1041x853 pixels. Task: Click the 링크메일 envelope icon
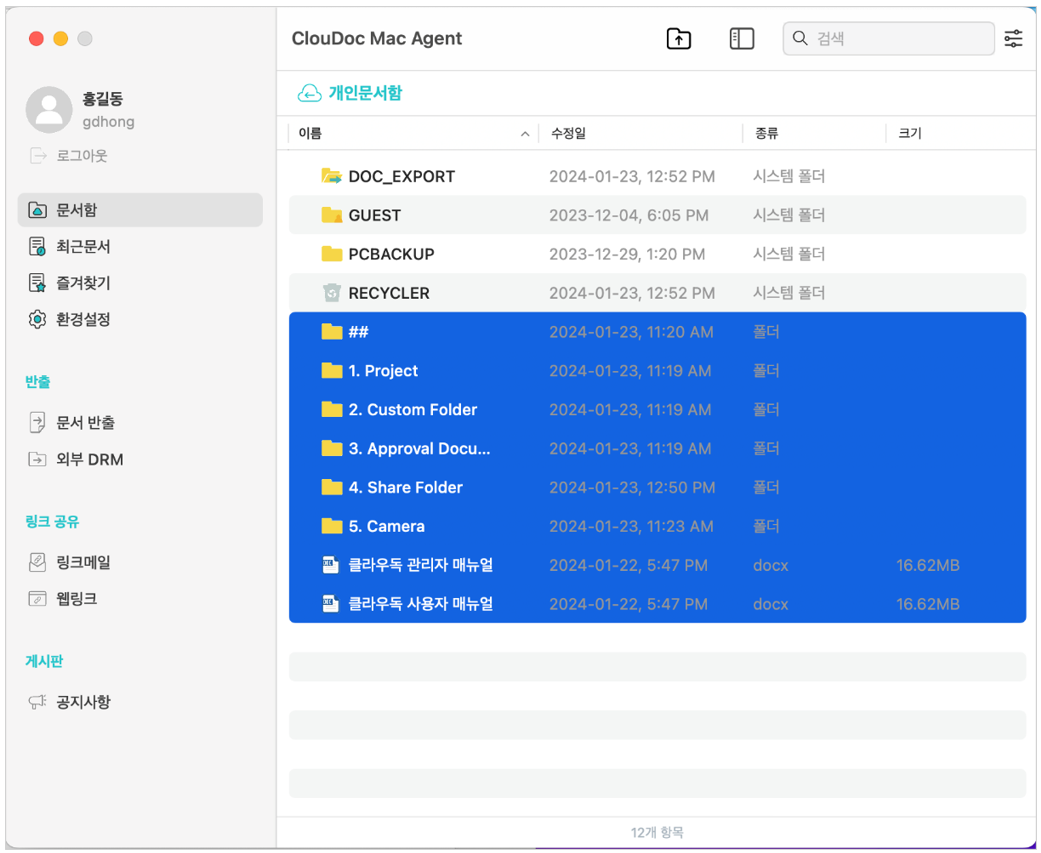[37, 562]
